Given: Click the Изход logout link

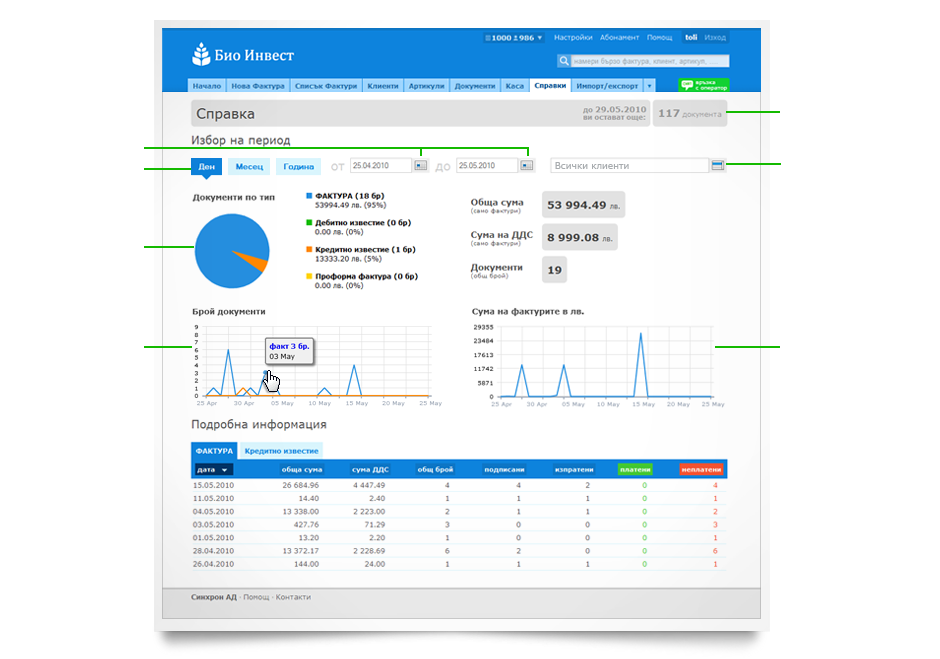Looking at the screenshot, I should tap(715, 38).
